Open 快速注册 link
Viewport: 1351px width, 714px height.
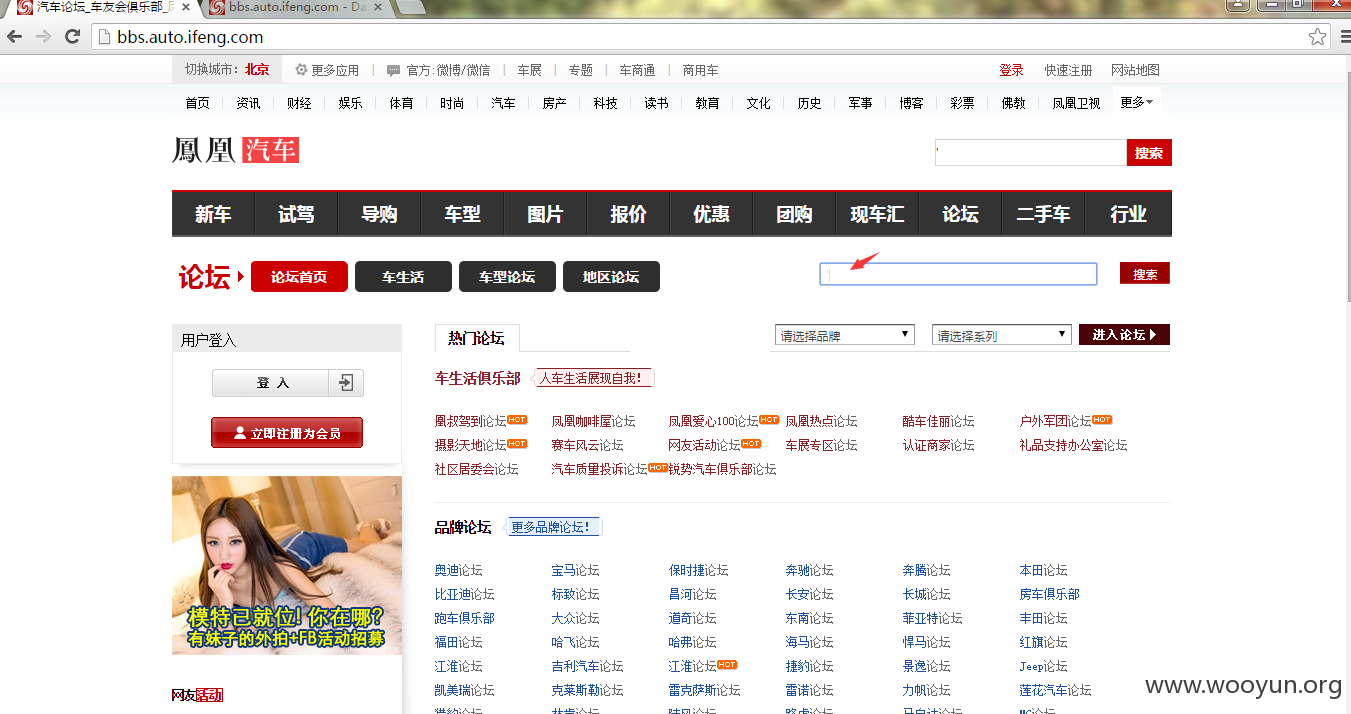1068,70
